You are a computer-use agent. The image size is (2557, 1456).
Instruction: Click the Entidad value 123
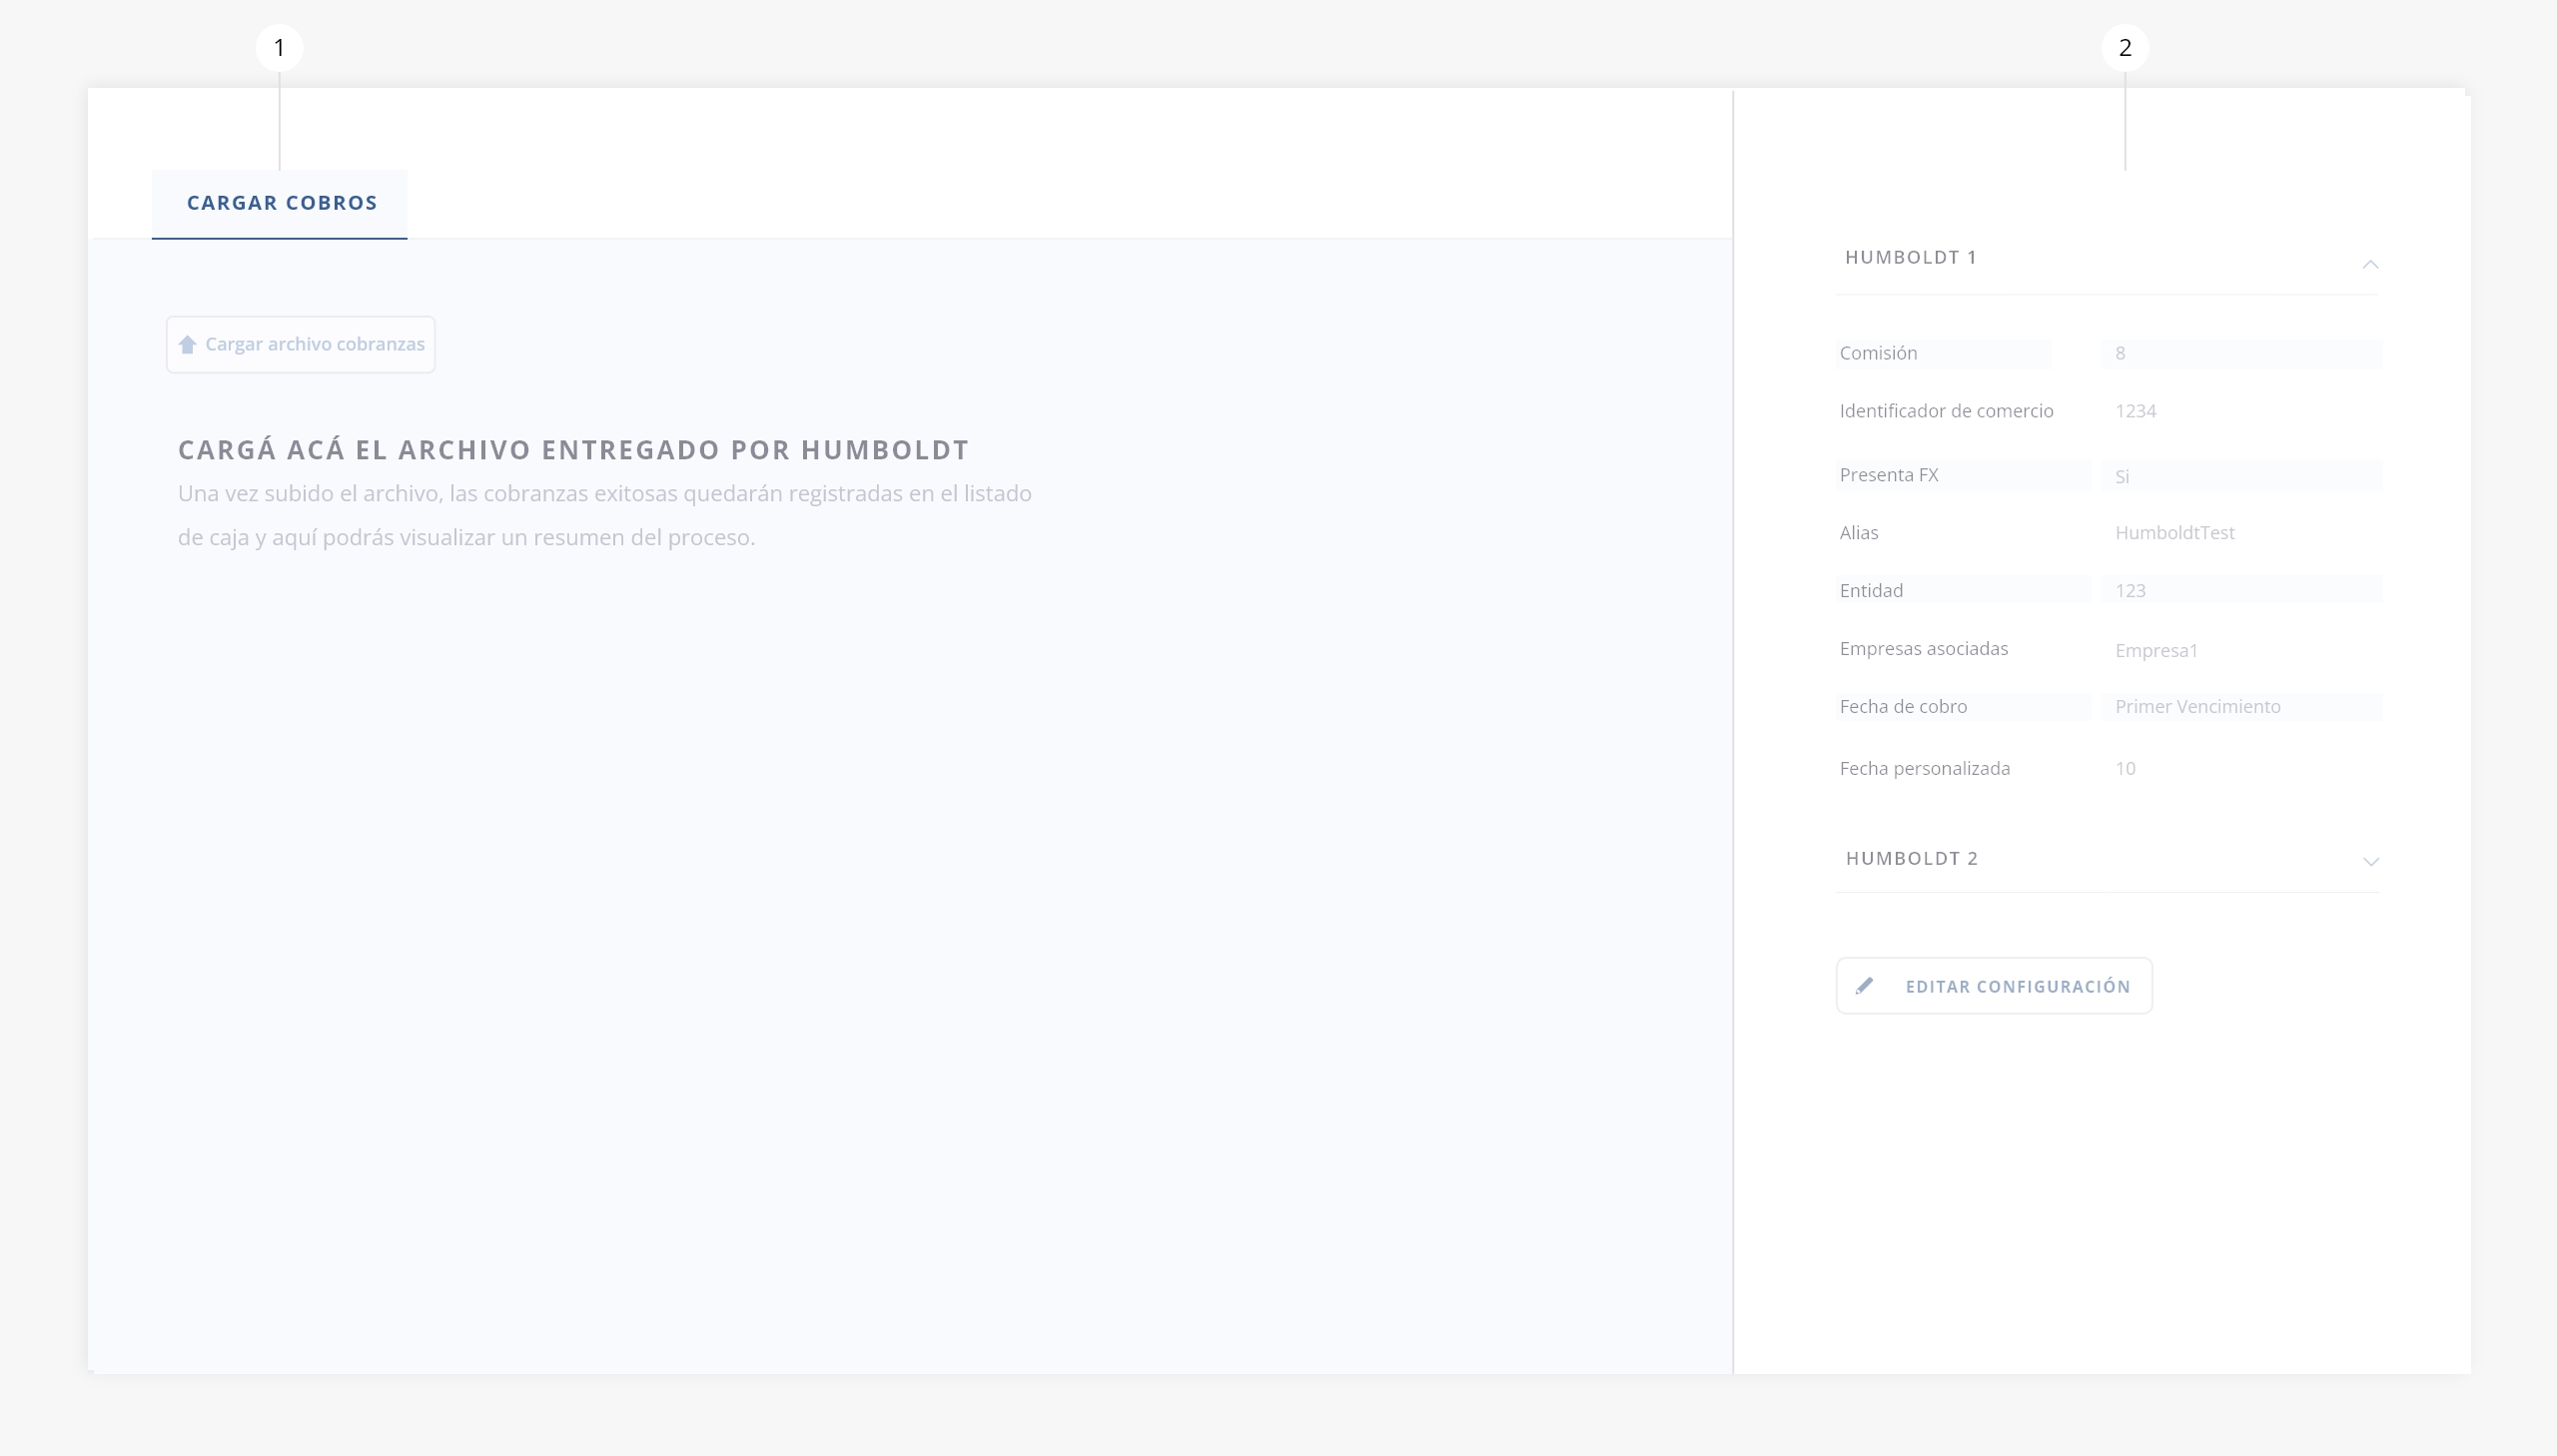tap(2130, 591)
